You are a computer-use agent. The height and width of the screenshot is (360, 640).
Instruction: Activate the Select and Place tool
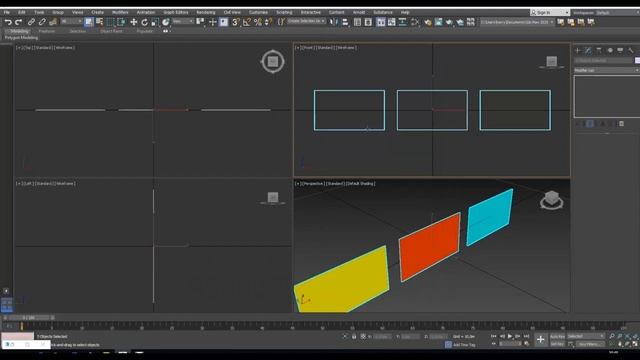pyautogui.click(x=165, y=22)
